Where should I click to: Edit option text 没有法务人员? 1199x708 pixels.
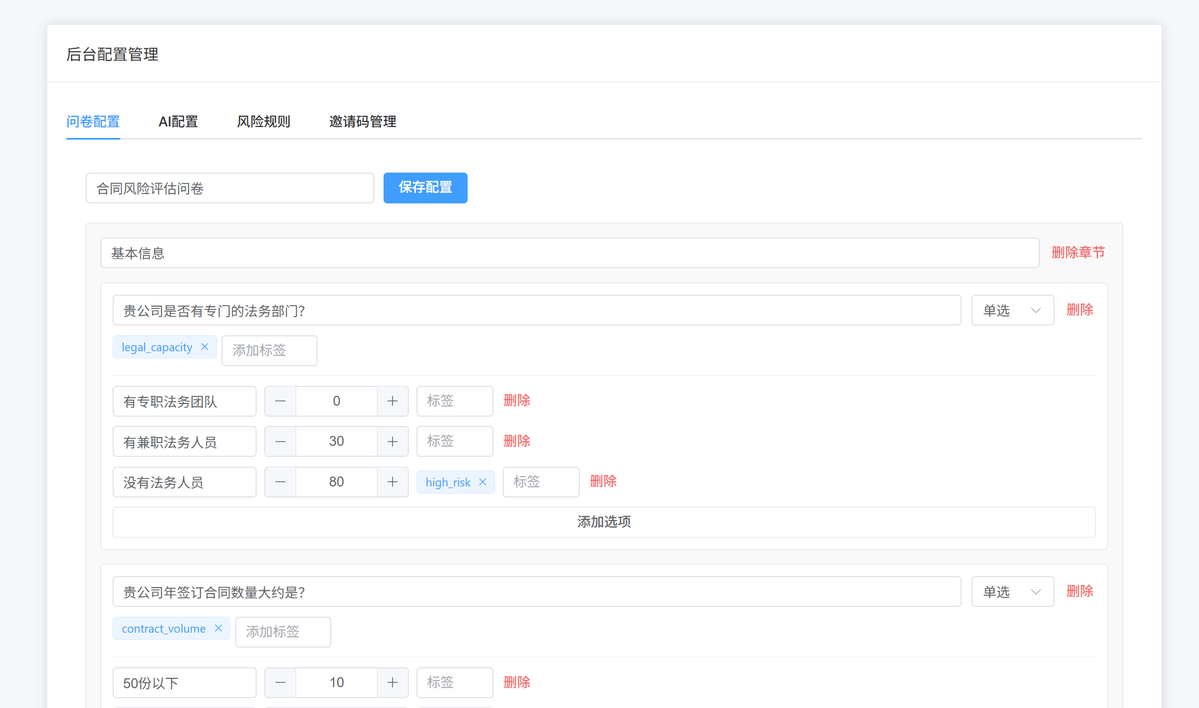[184, 482]
